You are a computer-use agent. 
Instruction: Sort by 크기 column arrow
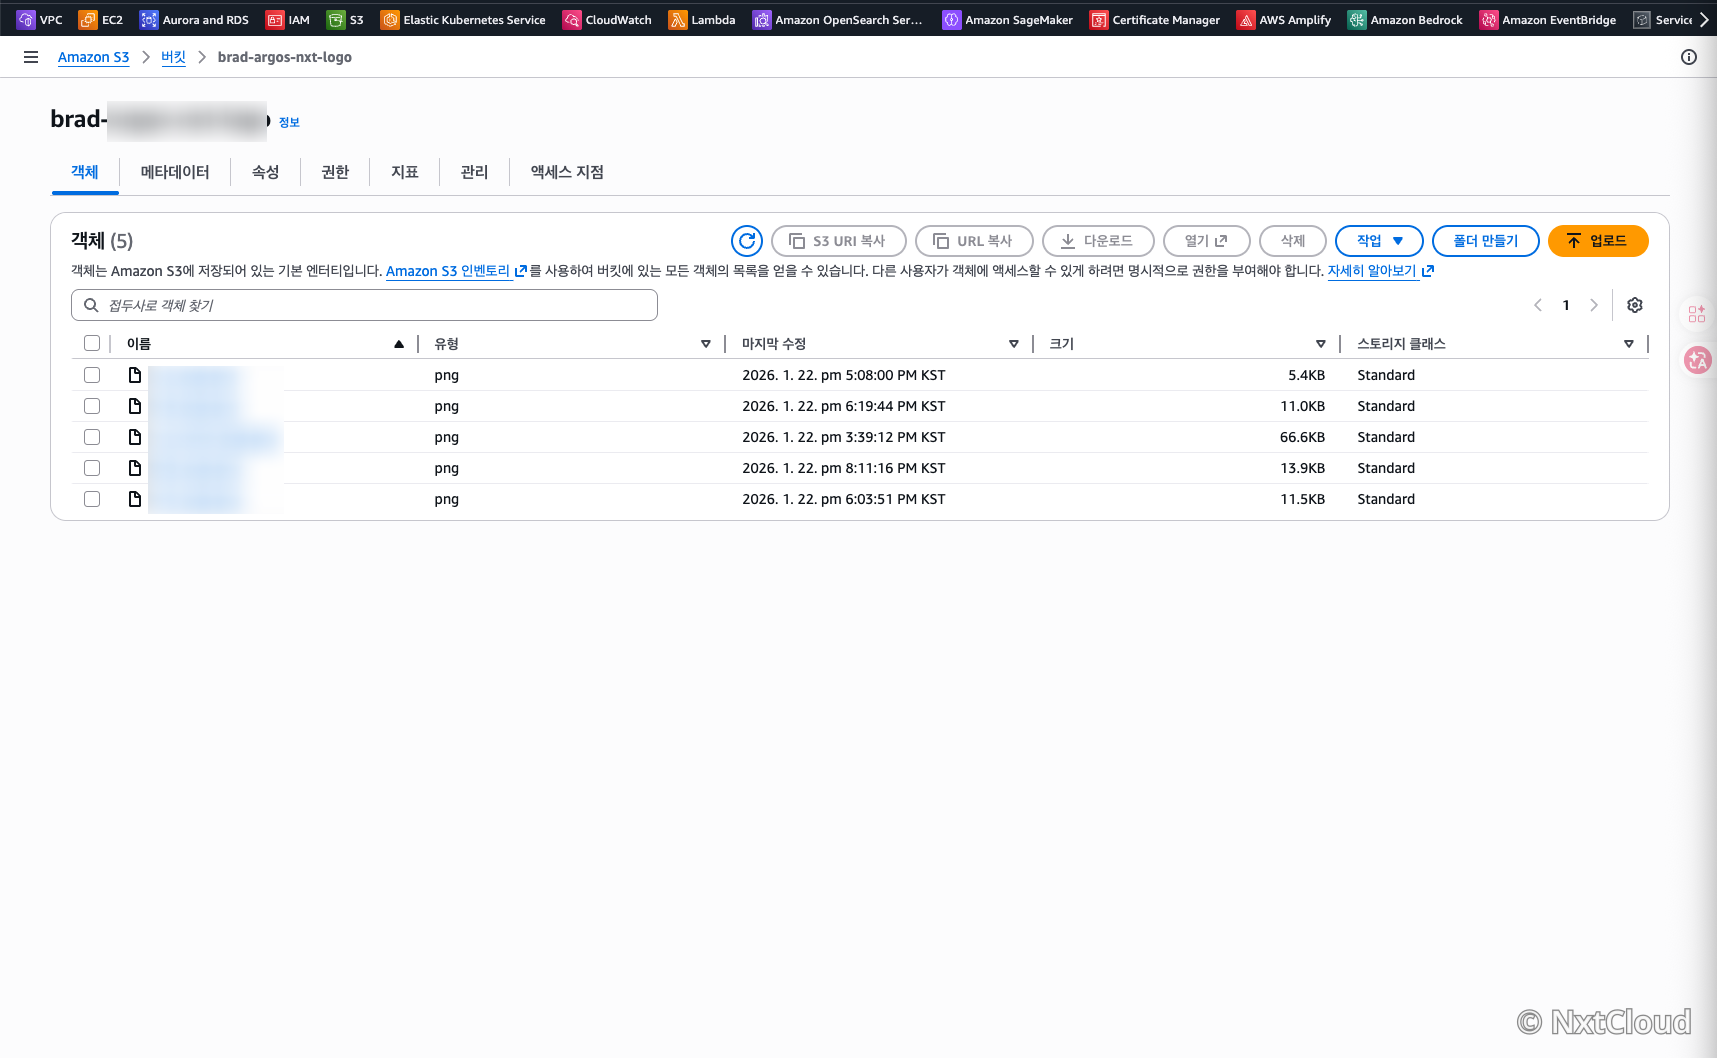(x=1321, y=344)
